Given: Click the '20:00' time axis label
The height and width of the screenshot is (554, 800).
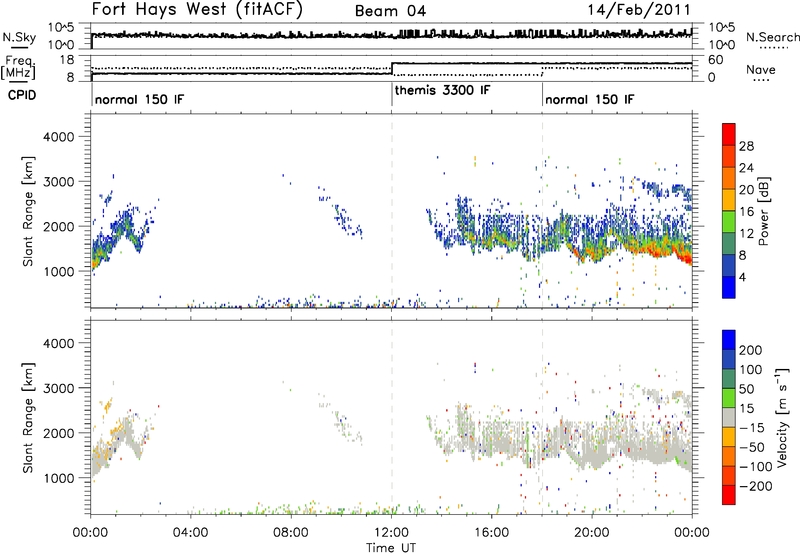Looking at the screenshot, I should point(591,533).
